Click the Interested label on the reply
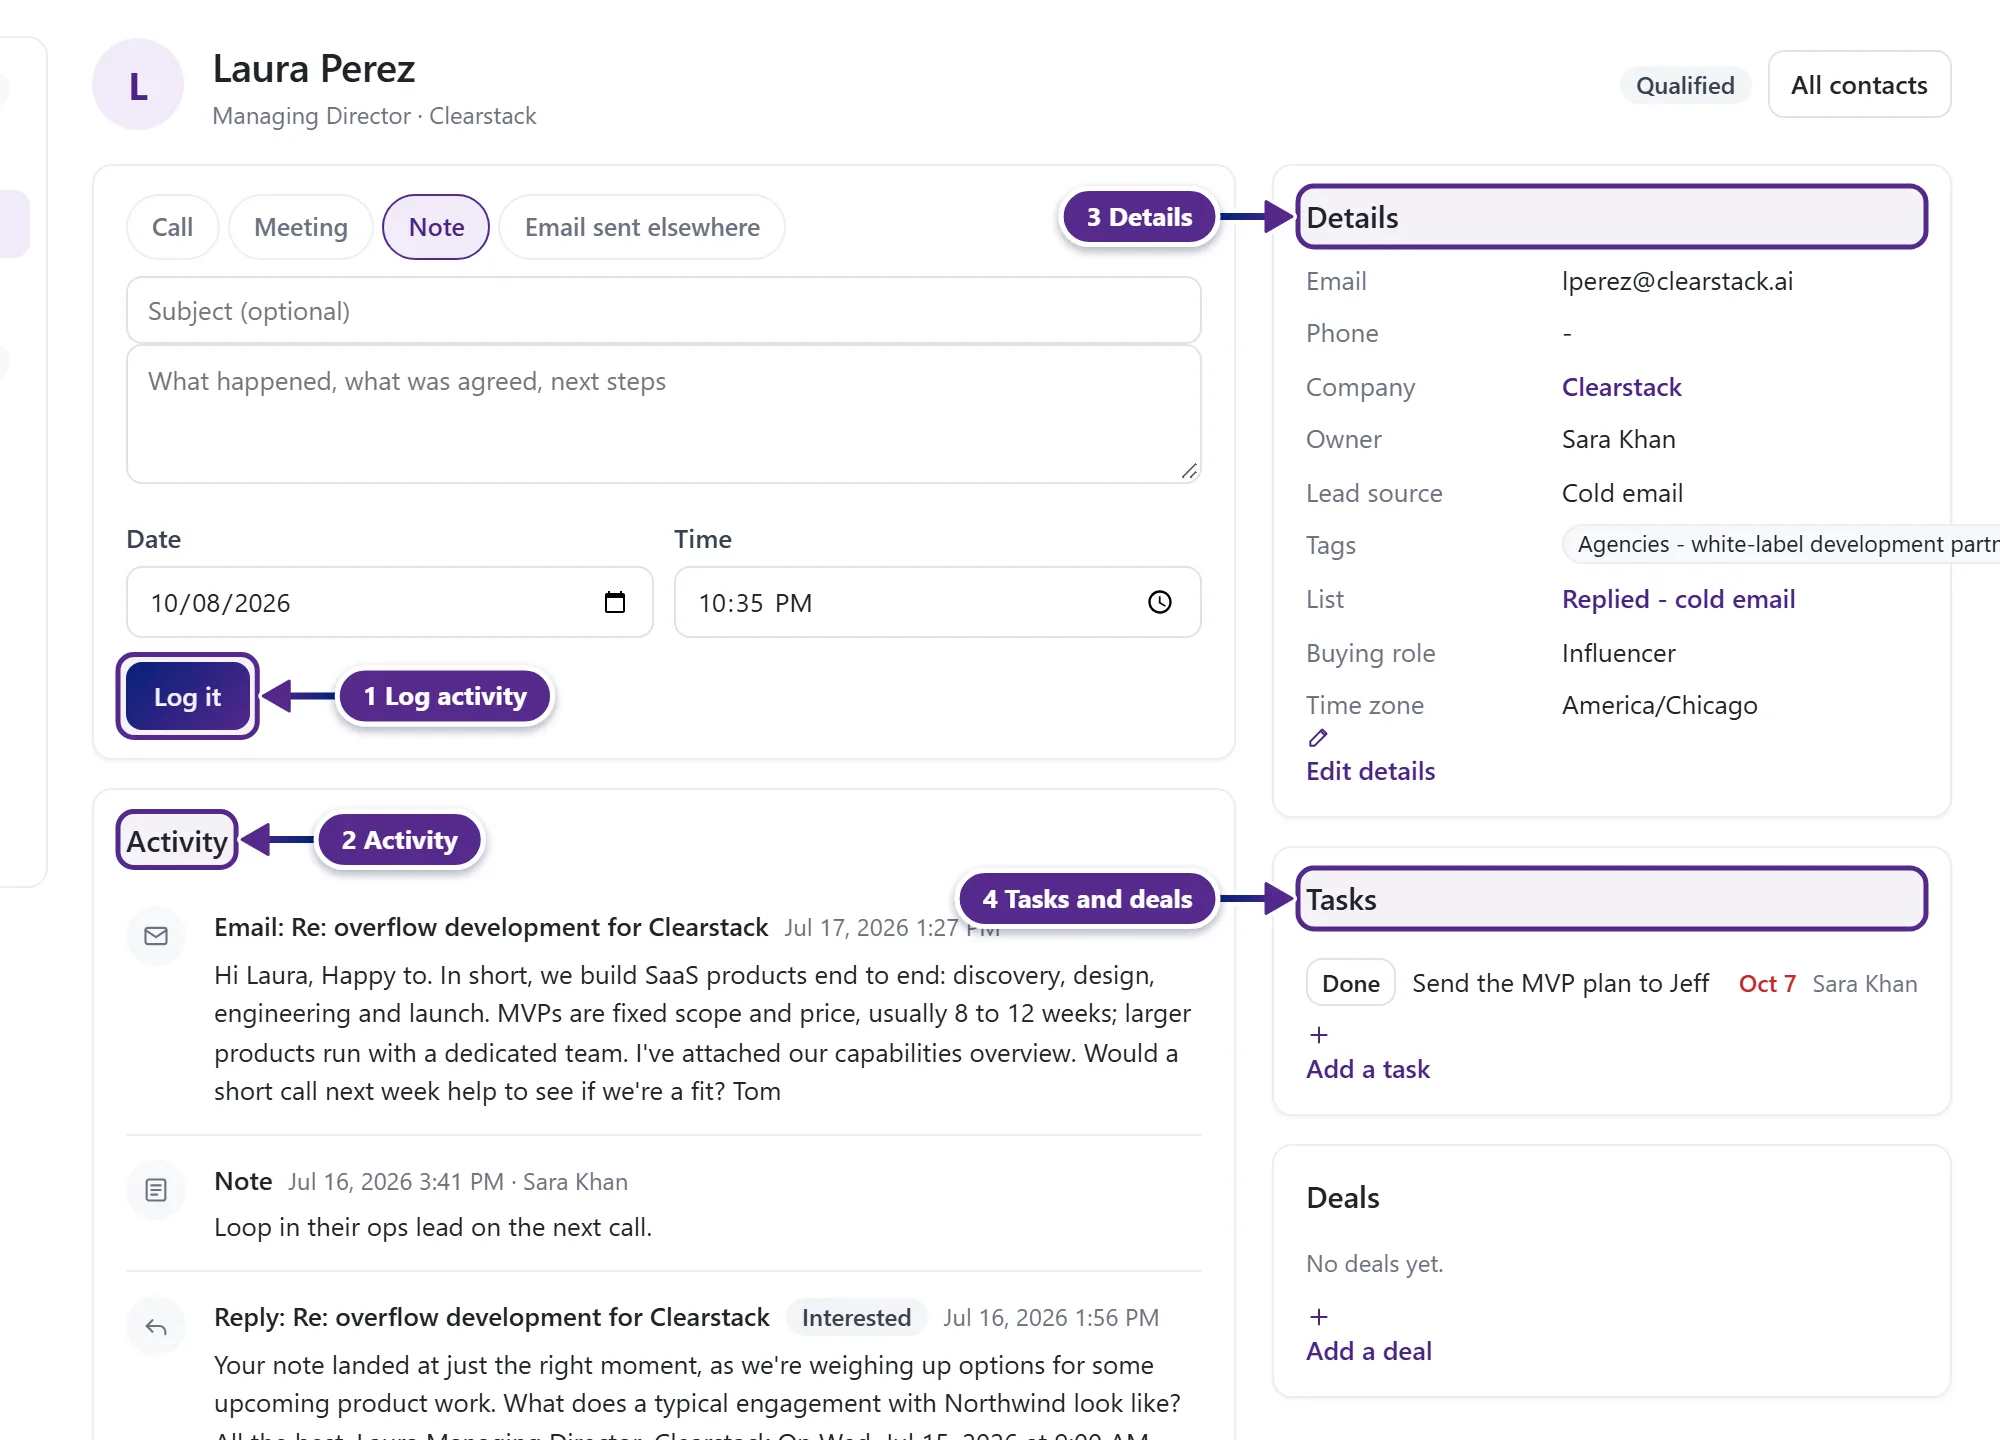Screen dimensions: 2000x1440 pos(856,1318)
